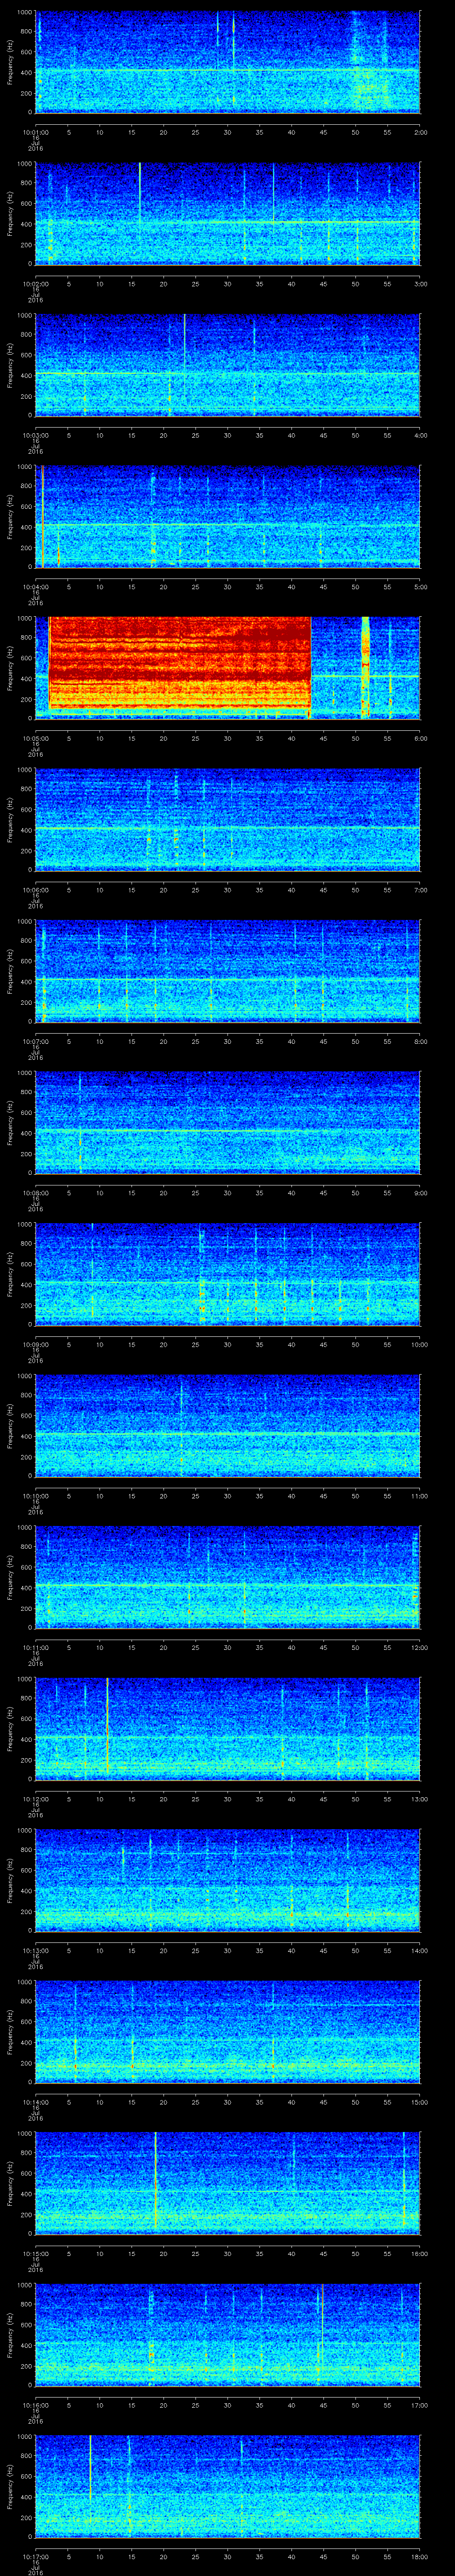Click the spectrogram panel starting at 10:07:00
455x2576 pixels.
228,971
